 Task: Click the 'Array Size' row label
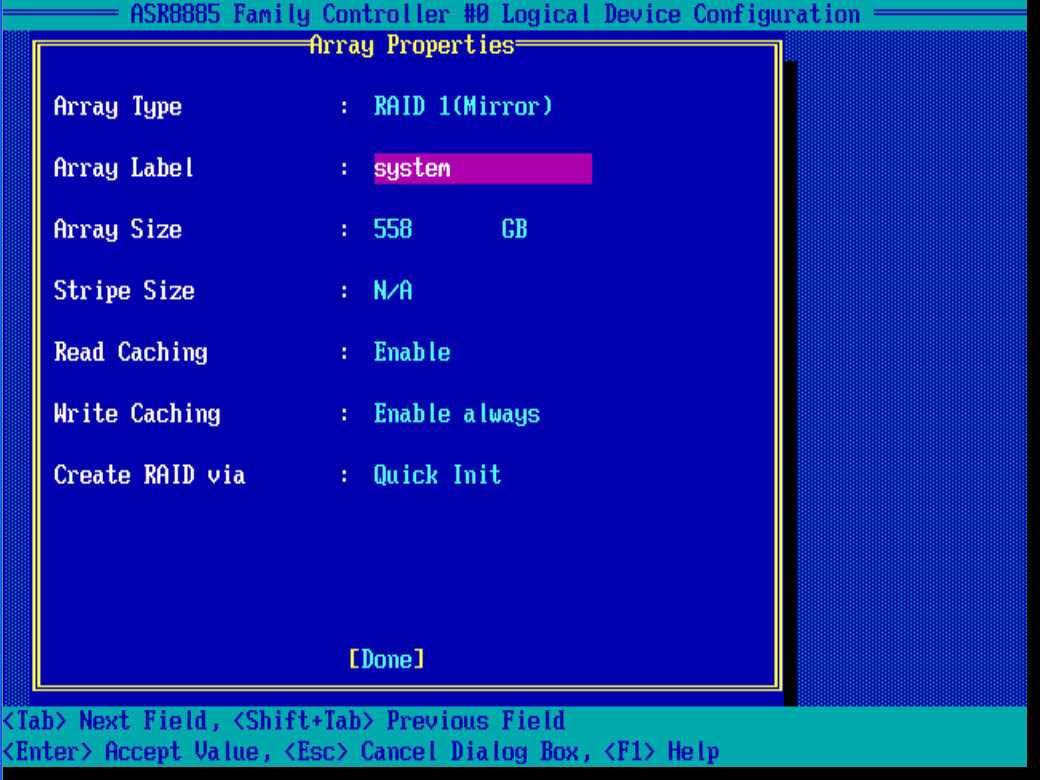pos(118,230)
